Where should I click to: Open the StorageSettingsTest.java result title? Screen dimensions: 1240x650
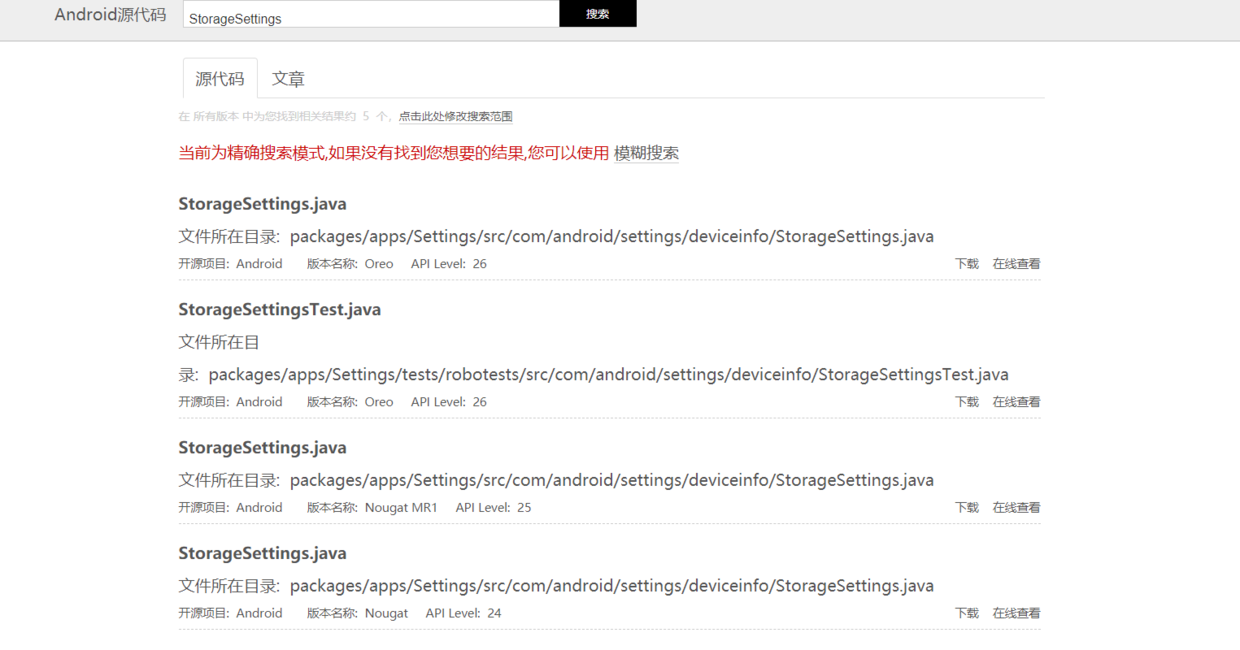(279, 309)
